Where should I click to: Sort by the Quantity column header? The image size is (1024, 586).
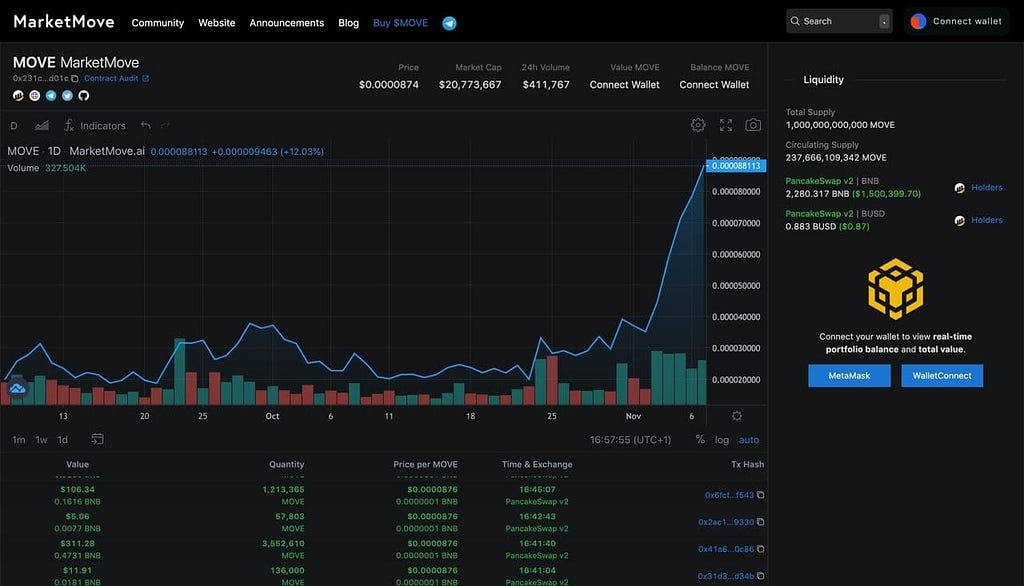287,464
